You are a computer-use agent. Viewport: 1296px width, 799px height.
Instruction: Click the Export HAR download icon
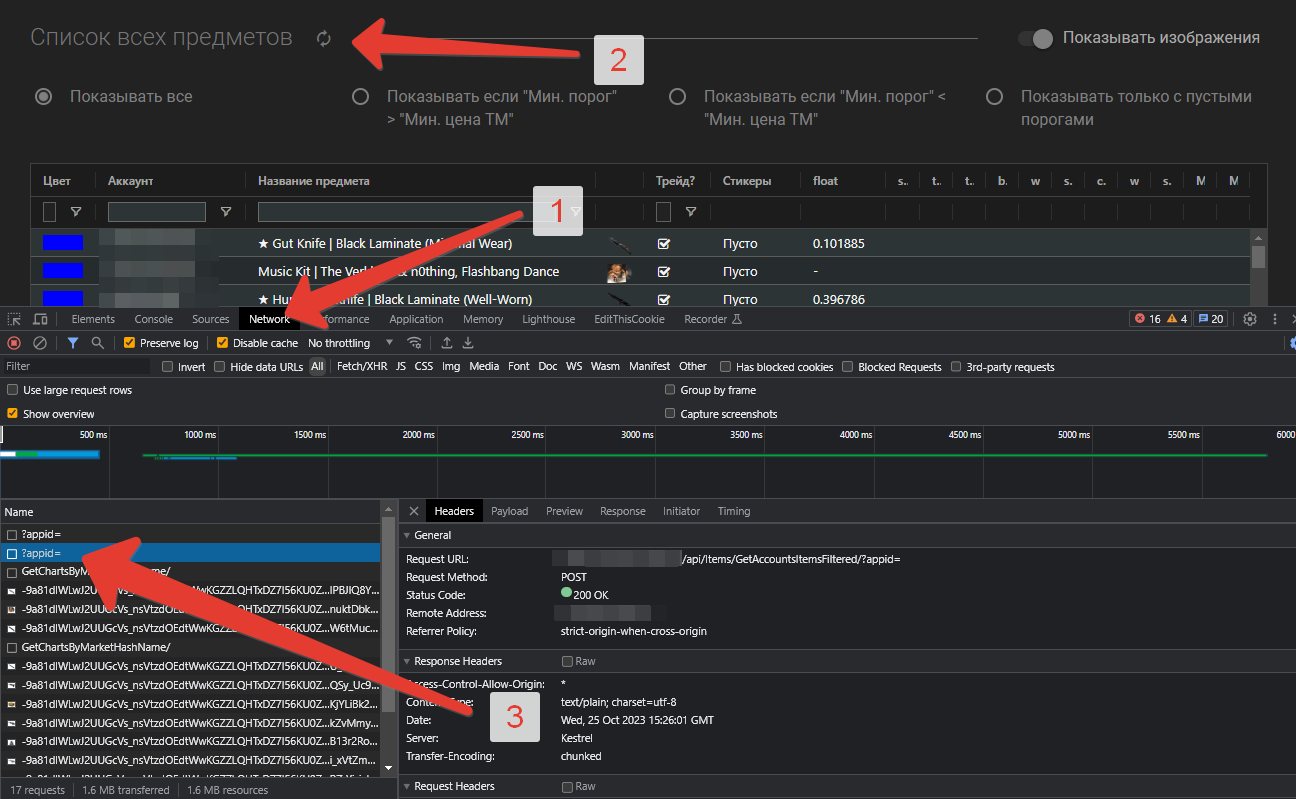(x=468, y=343)
